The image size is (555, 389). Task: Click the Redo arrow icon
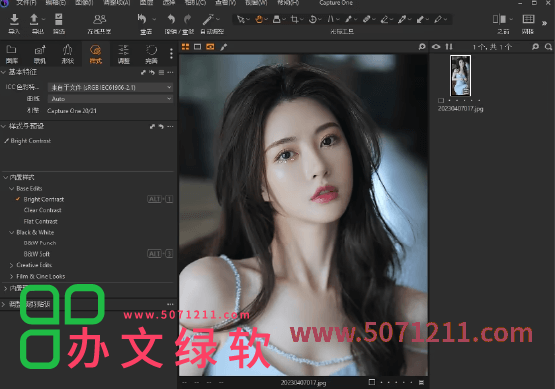point(188,19)
